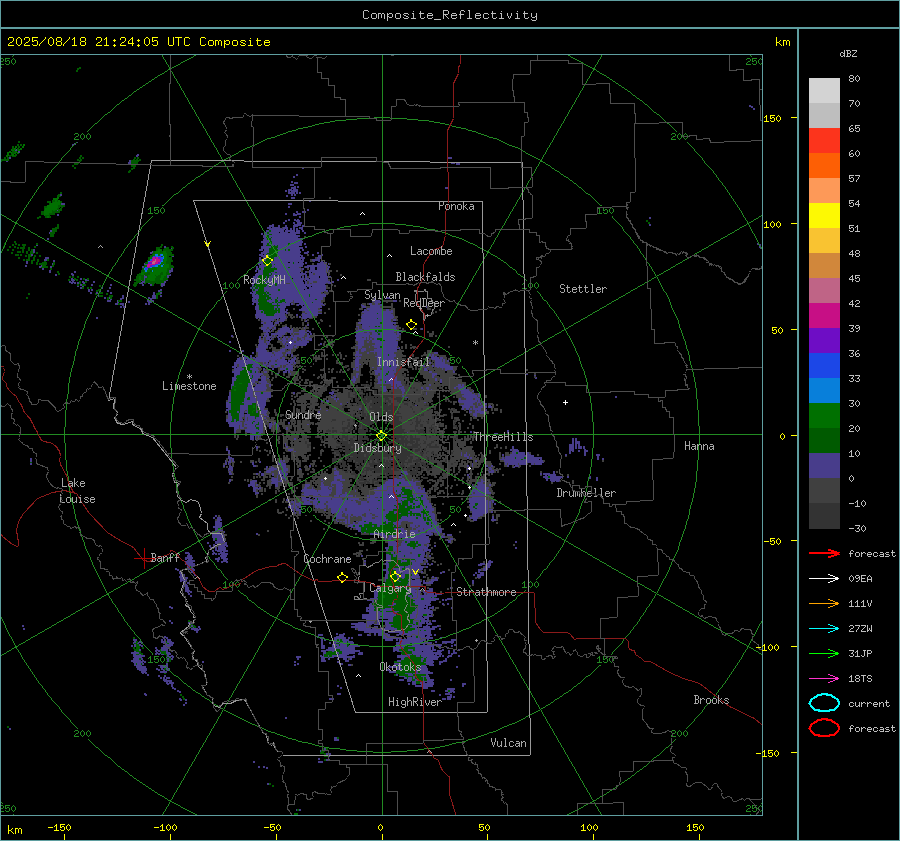Select the light blue 30-33 dBZ swatch

[824, 391]
